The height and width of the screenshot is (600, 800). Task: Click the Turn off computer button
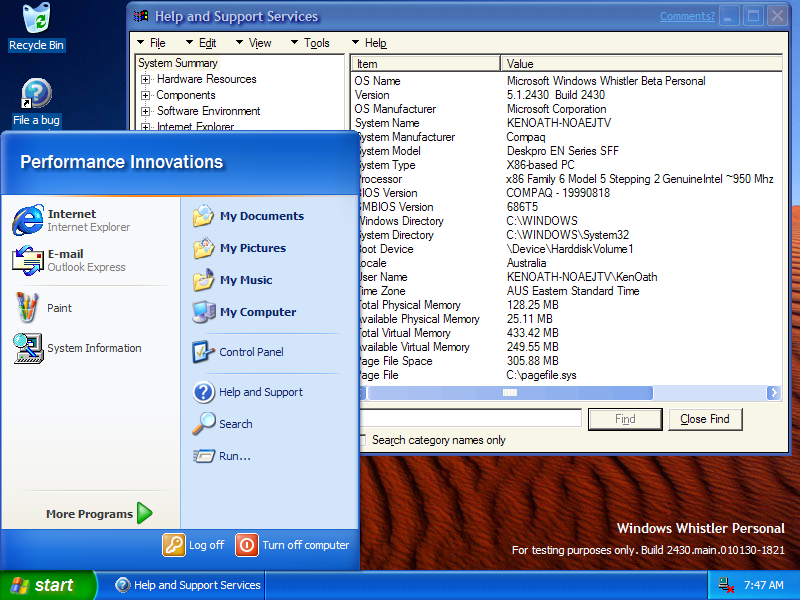coord(293,545)
